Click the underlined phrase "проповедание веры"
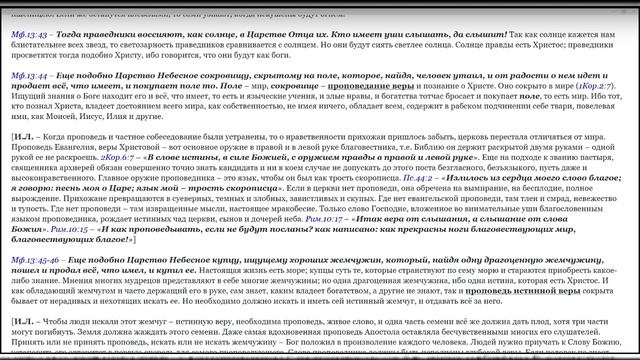Viewport: 640px width, 360px height. click(371, 86)
